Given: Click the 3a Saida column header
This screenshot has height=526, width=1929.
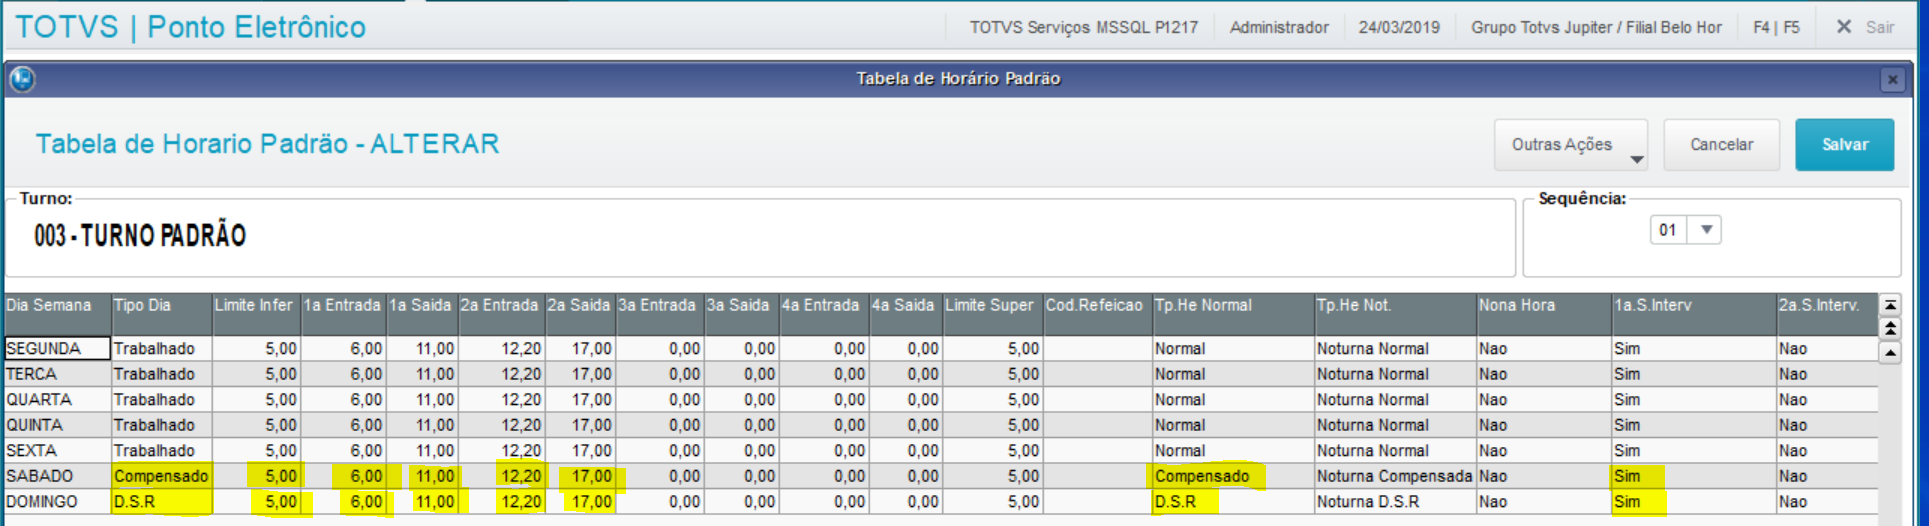Looking at the screenshot, I should (741, 314).
